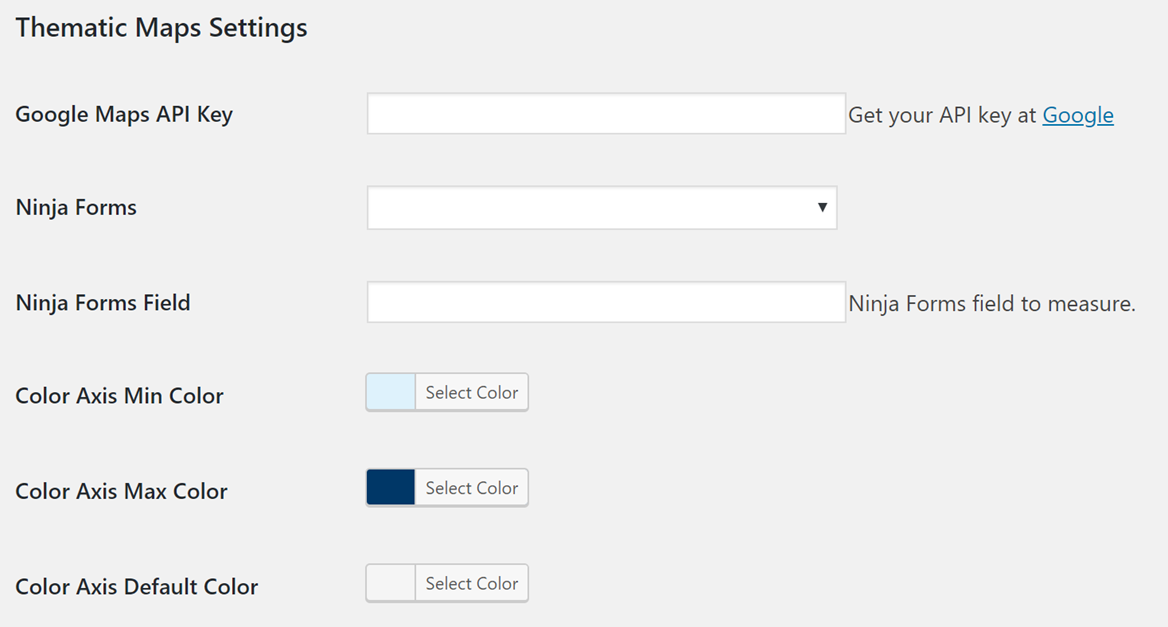Click the Ninja Forms dropdown arrow
This screenshot has height=627, width=1168.
[x=822, y=208]
